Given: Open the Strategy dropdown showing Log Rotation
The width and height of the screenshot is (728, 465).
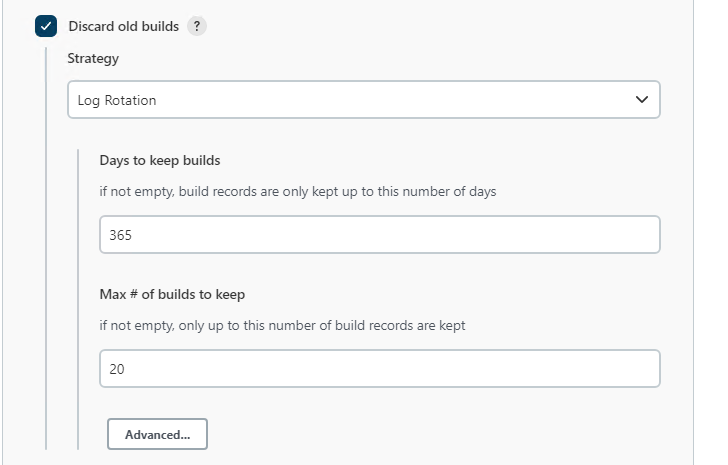Looking at the screenshot, I should 363,100.
